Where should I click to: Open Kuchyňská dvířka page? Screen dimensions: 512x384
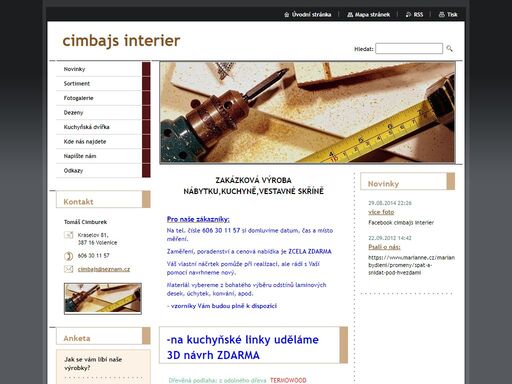click(99, 127)
